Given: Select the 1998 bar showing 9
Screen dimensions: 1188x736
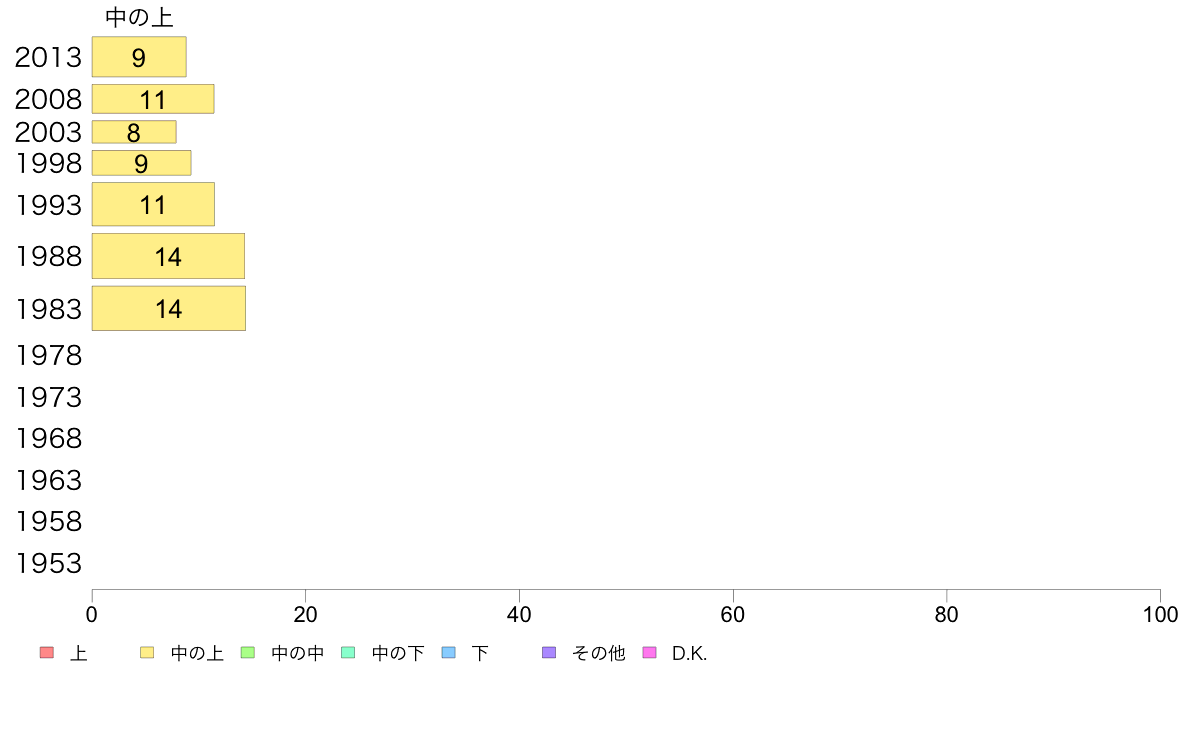Looking at the screenshot, I should 142,163.
